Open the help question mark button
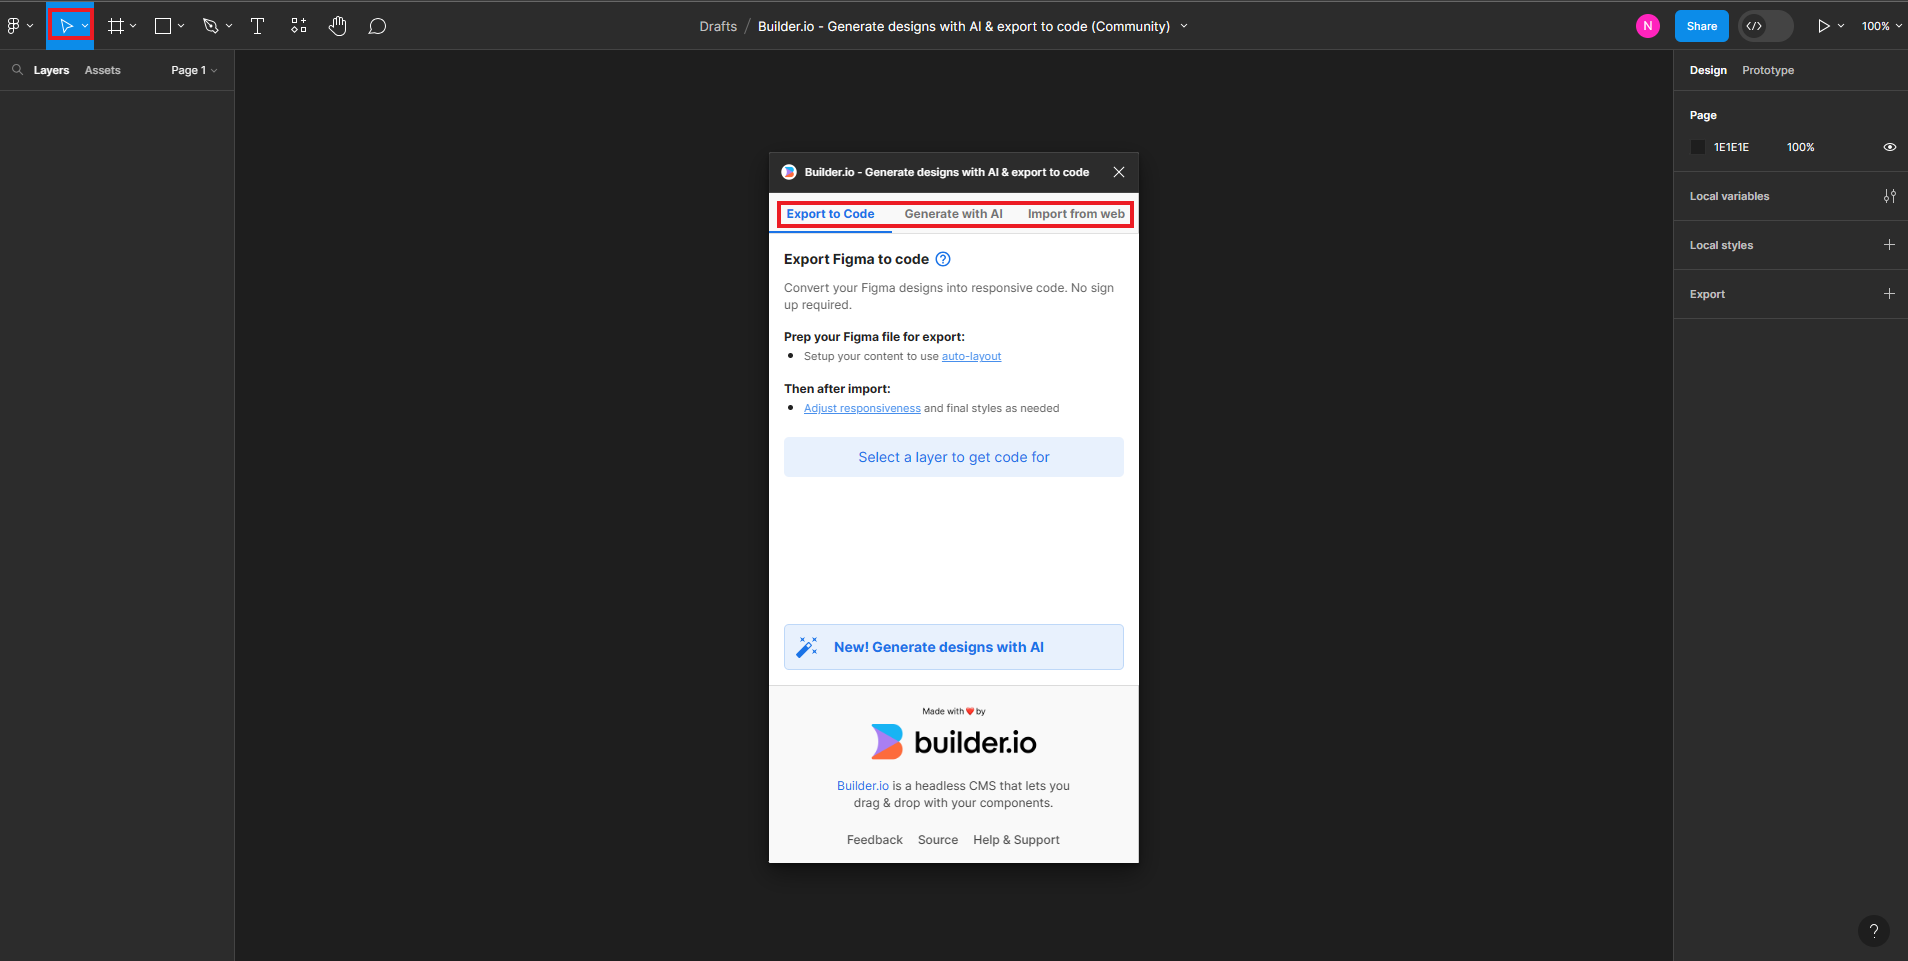 click(x=1874, y=931)
